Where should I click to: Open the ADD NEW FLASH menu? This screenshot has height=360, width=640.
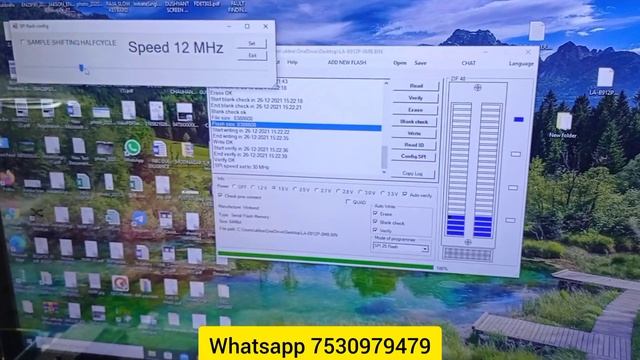tap(347, 62)
